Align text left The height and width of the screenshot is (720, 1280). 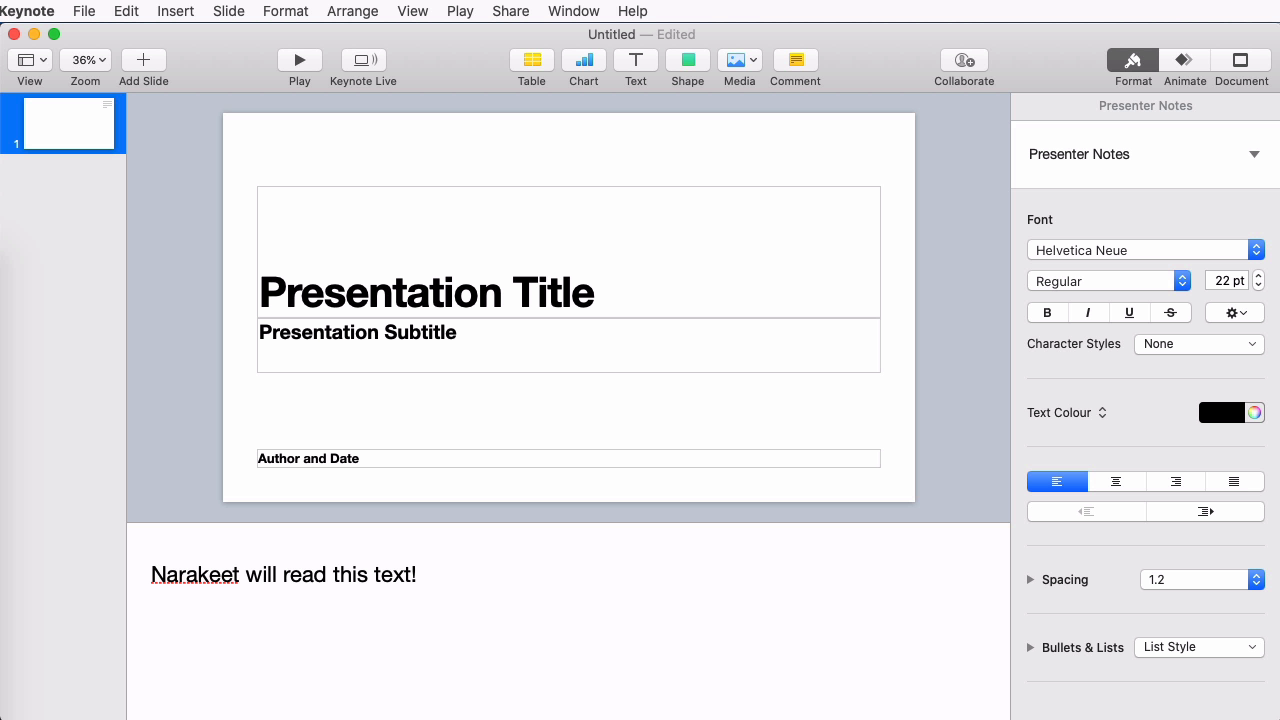(x=1057, y=482)
